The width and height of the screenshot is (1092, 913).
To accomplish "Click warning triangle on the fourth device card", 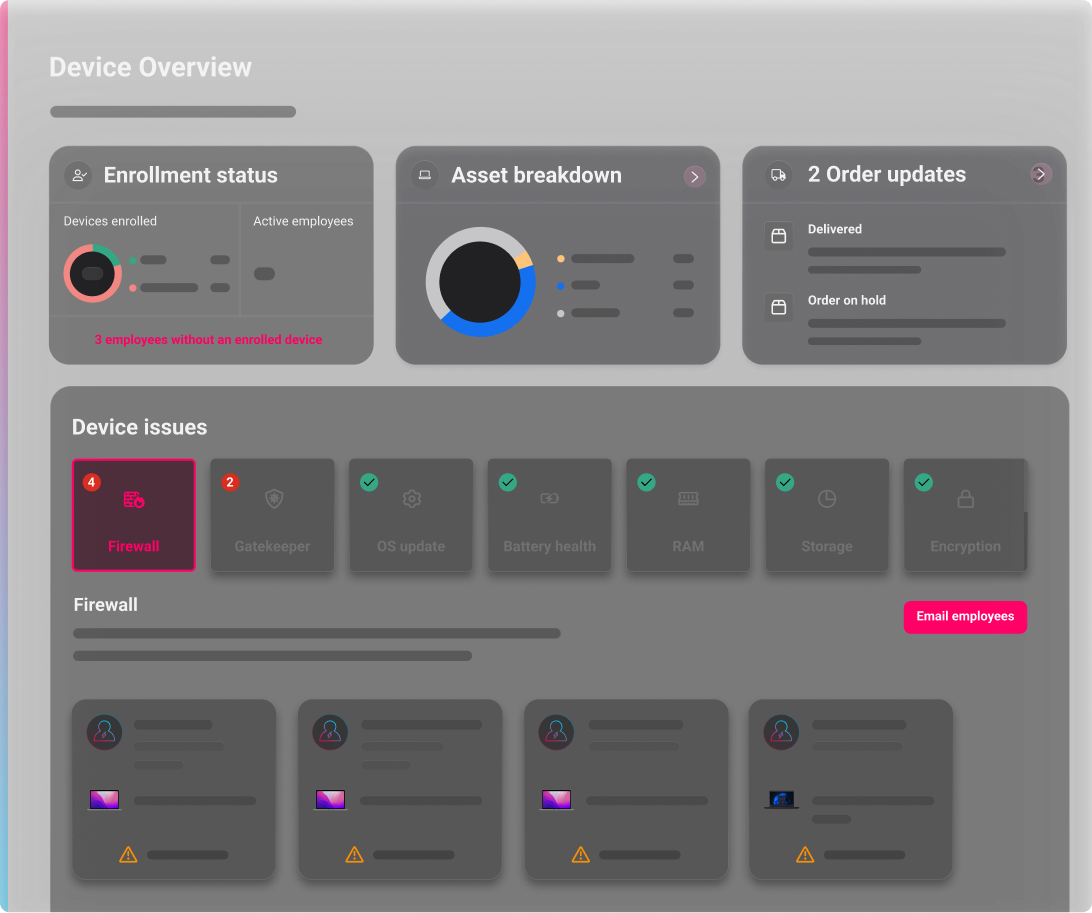I will point(805,855).
